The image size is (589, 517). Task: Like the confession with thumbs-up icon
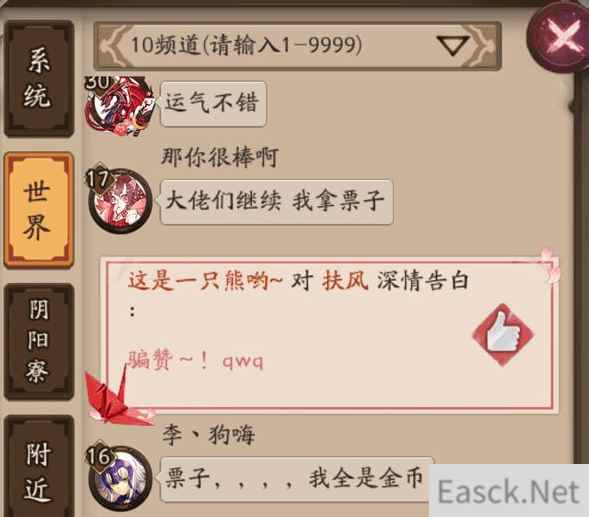click(x=503, y=335)
